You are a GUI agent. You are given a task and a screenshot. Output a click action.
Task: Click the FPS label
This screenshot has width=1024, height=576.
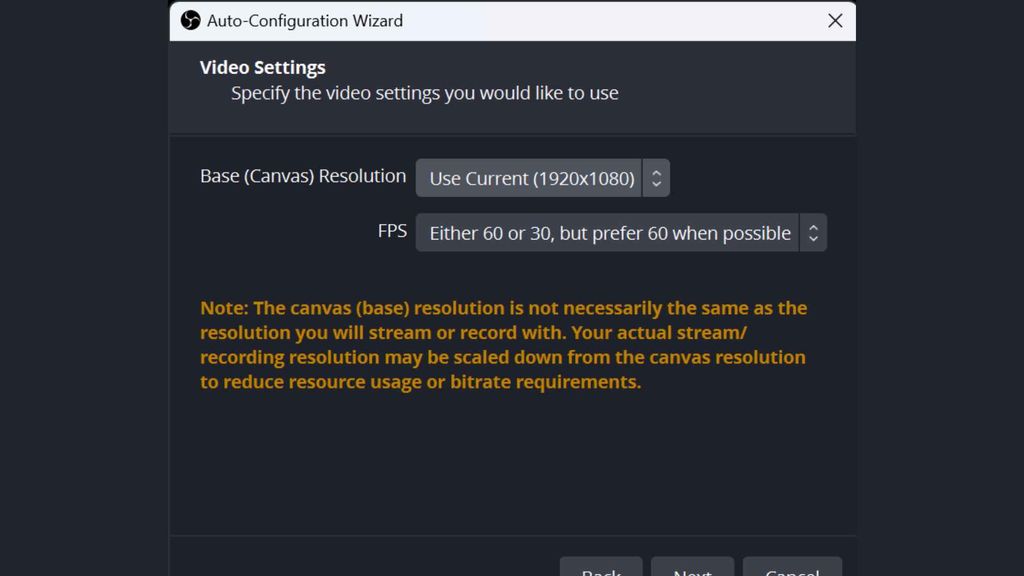tap(391, 230)
